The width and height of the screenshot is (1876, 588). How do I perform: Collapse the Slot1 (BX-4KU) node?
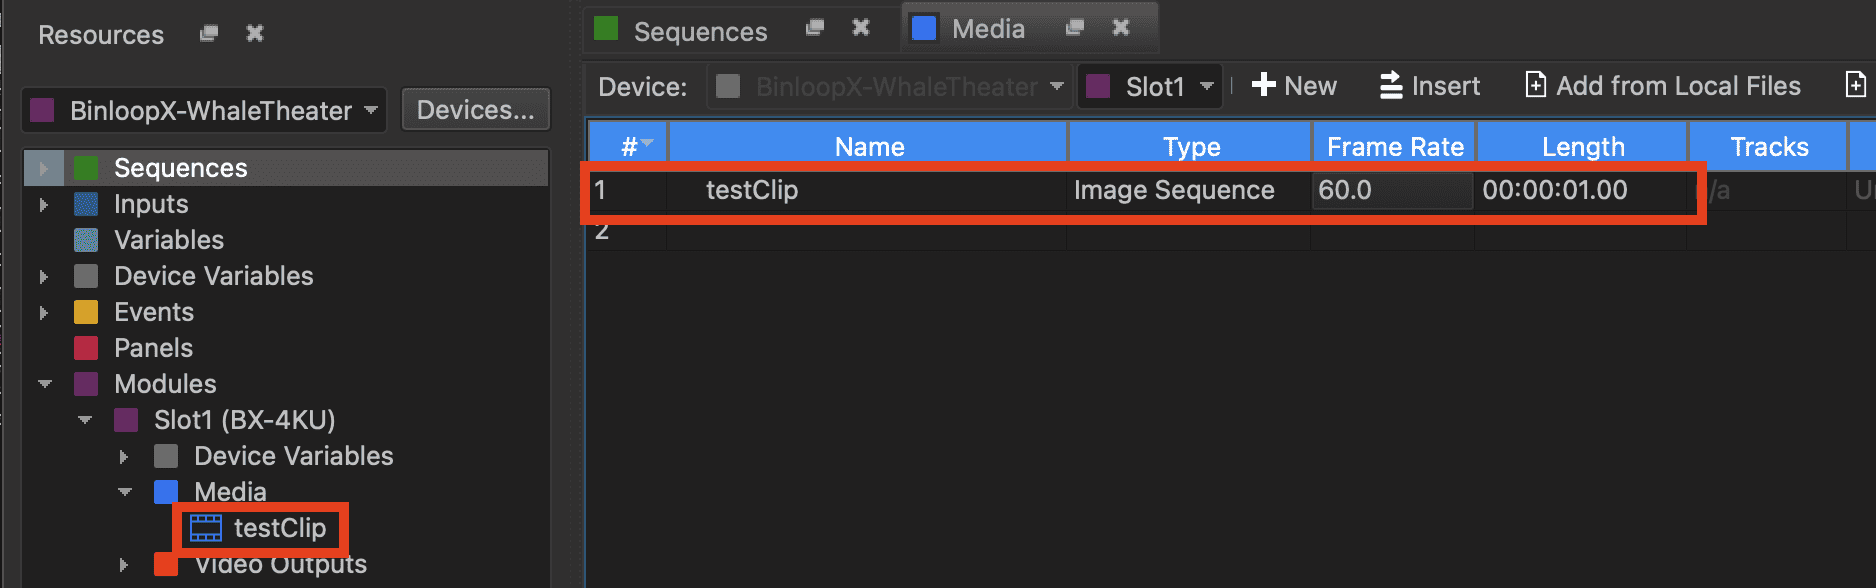85,420
